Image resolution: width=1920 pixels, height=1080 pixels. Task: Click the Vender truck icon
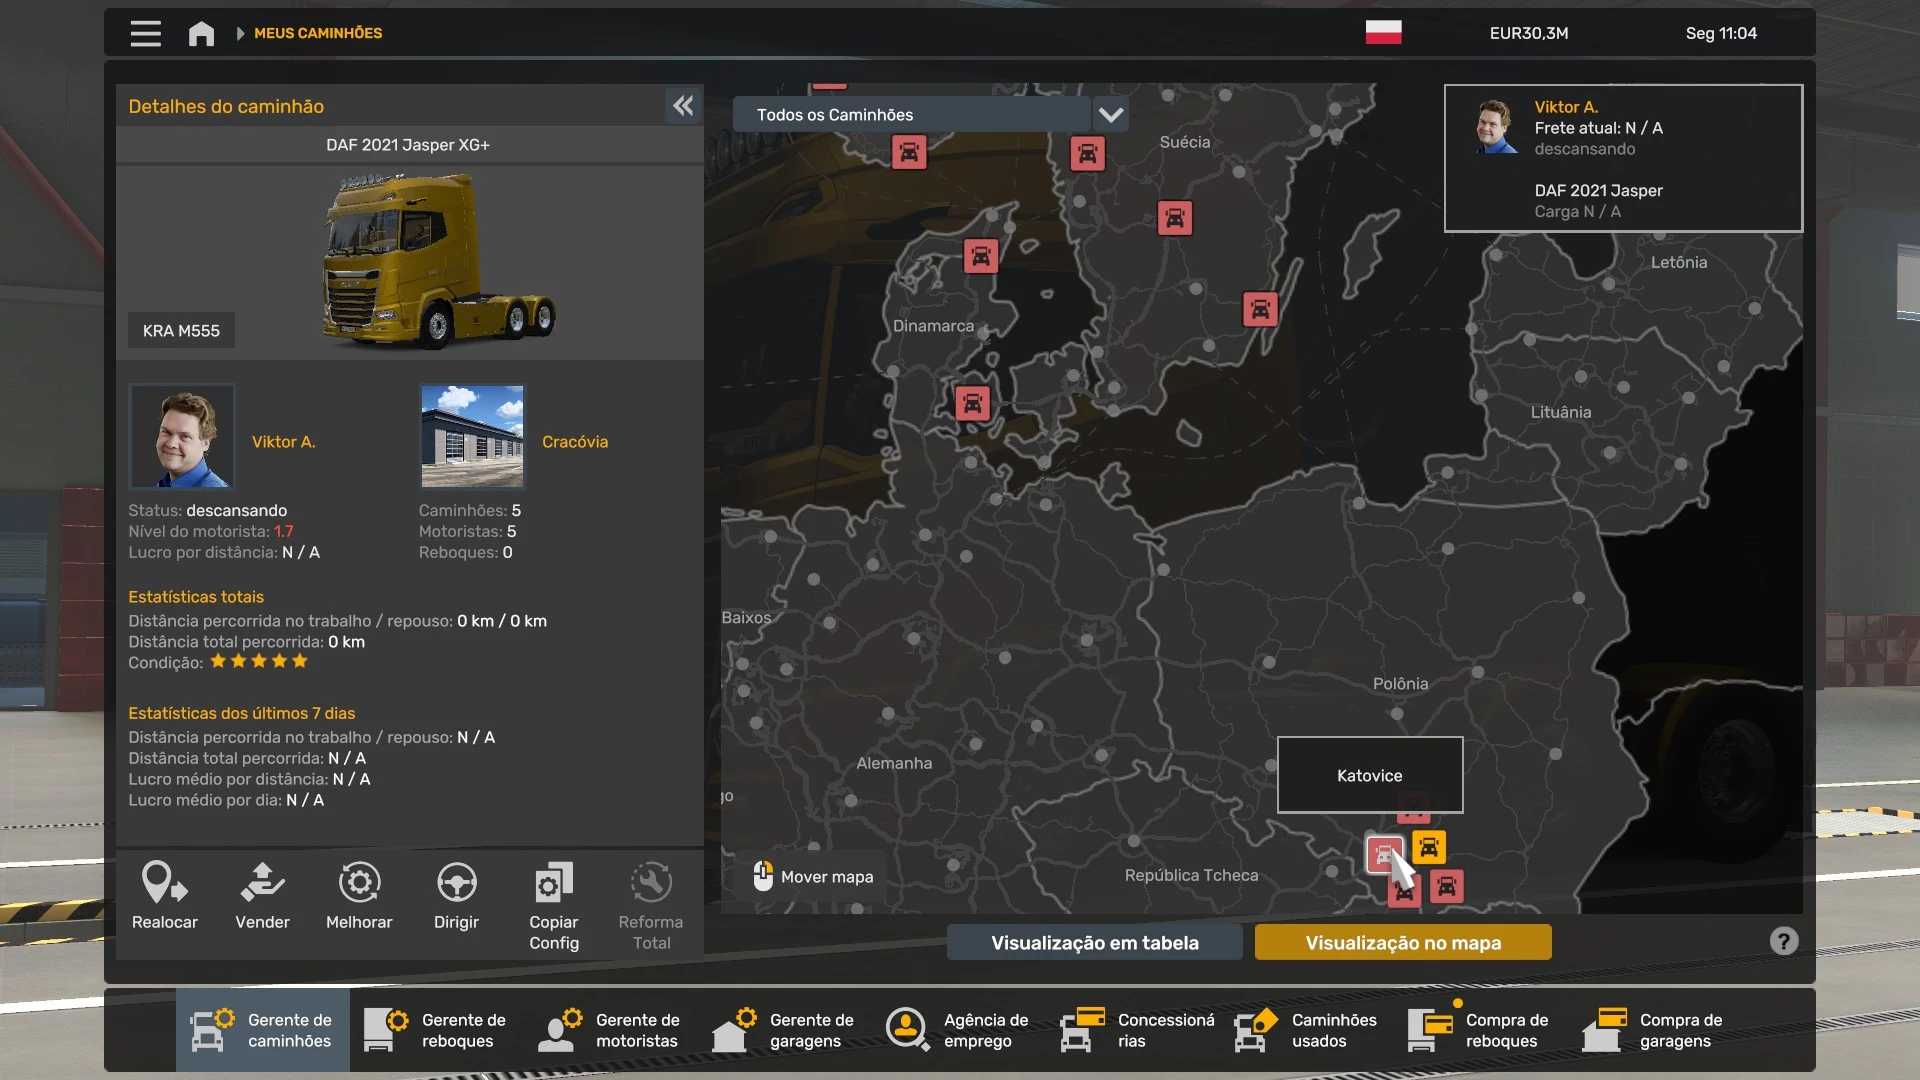pyautogui.click(x=262, y=884)
